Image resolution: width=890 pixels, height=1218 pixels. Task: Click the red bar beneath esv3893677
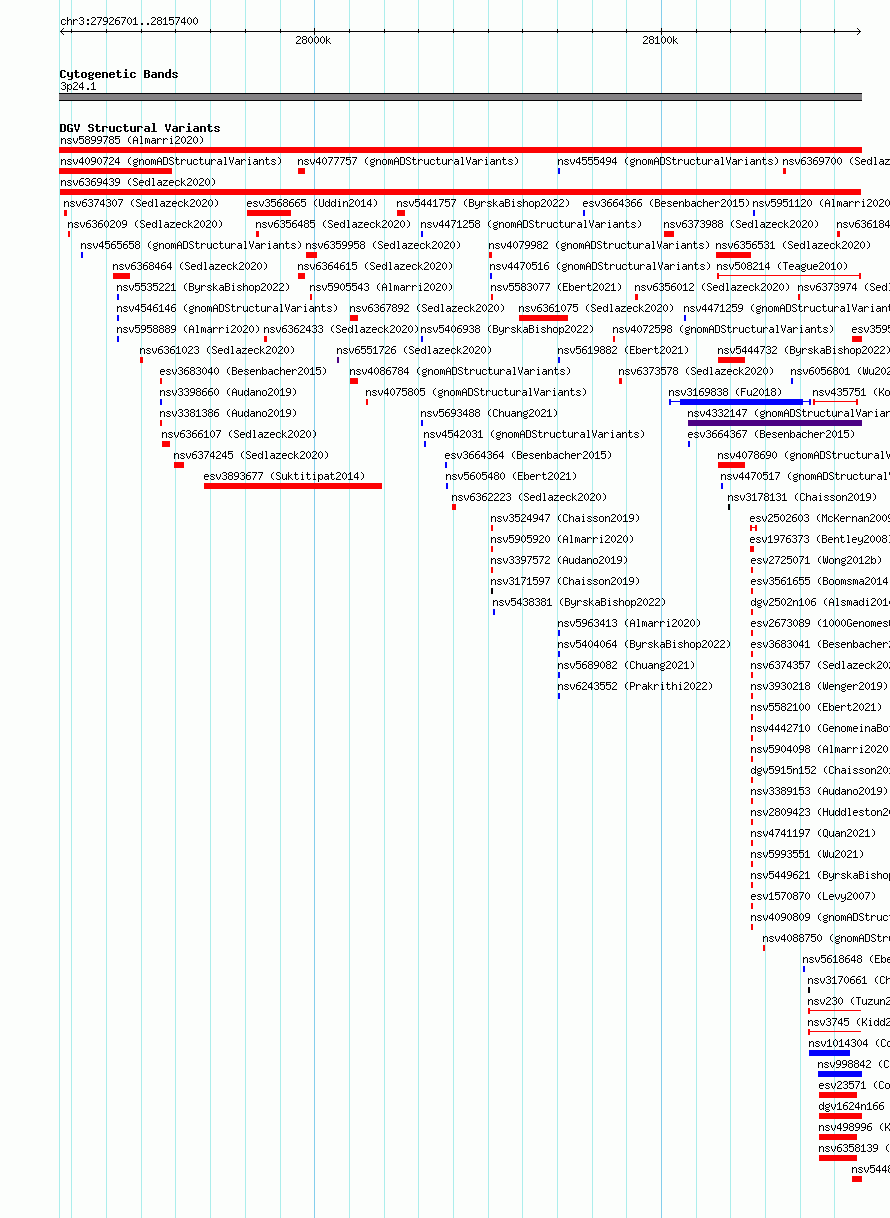[x=293, y=486]
